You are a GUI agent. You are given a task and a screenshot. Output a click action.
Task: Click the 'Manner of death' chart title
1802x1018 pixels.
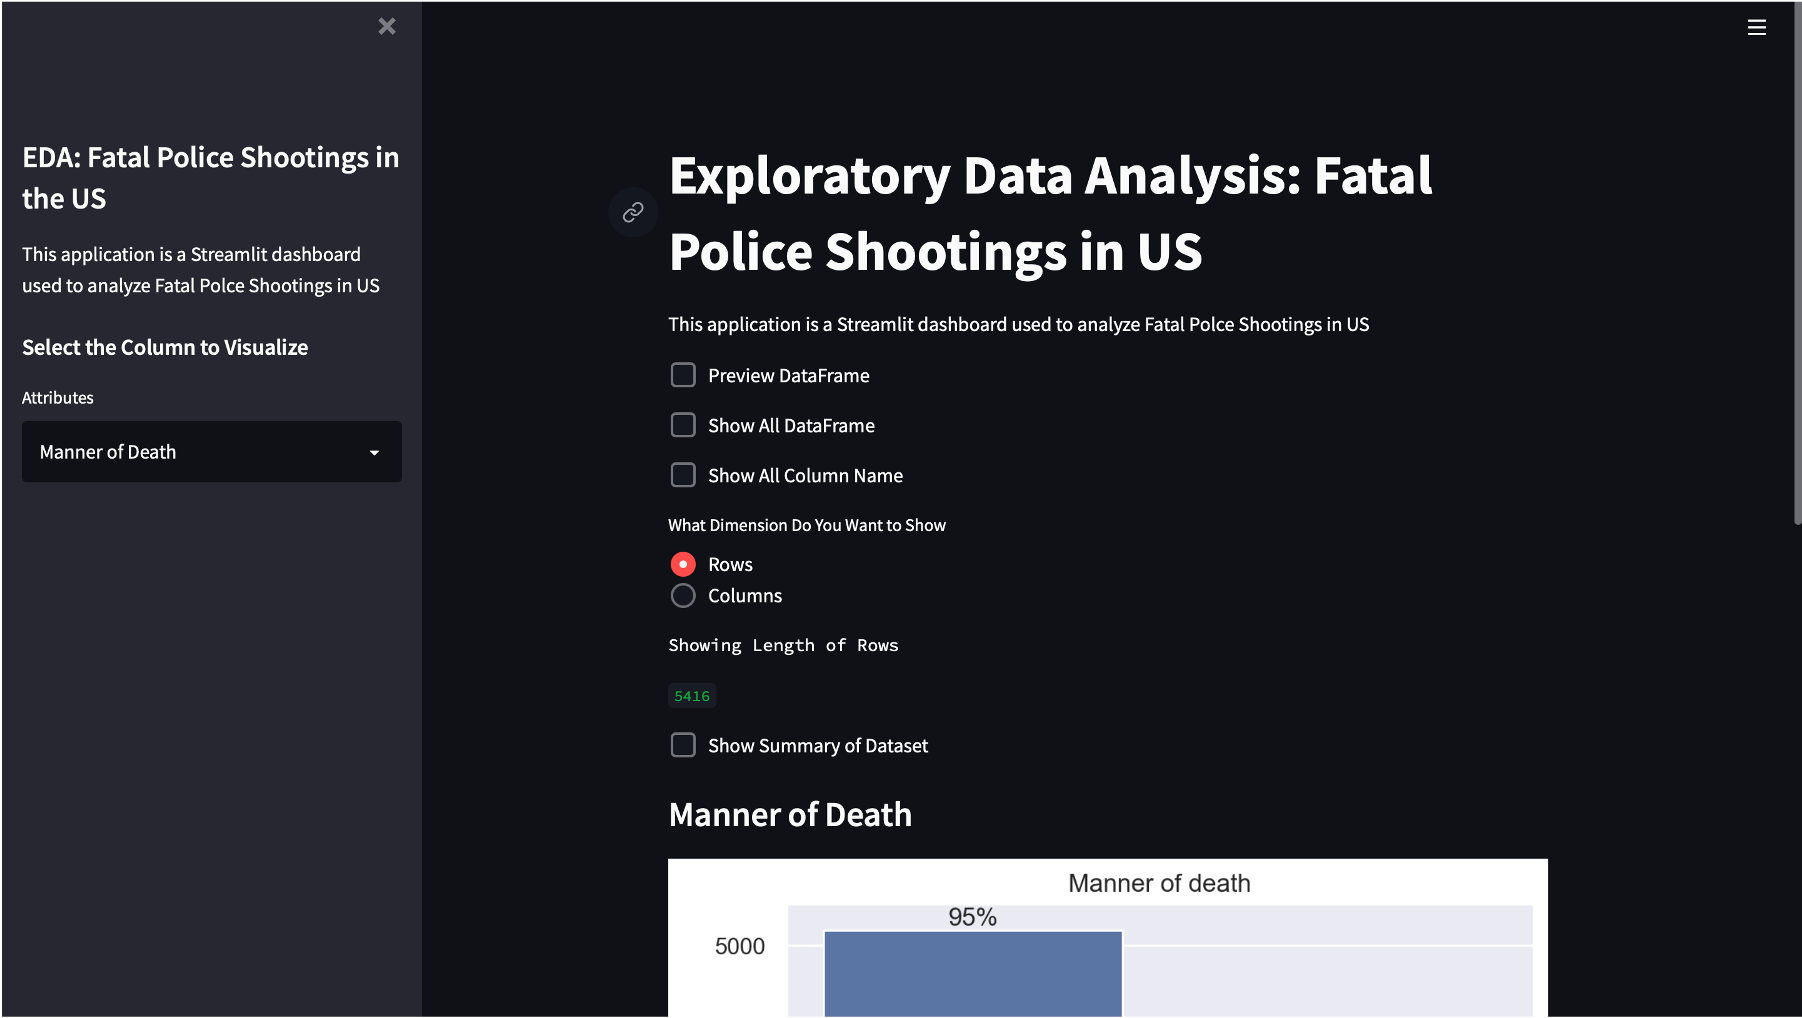click(x=1159, y=883)
